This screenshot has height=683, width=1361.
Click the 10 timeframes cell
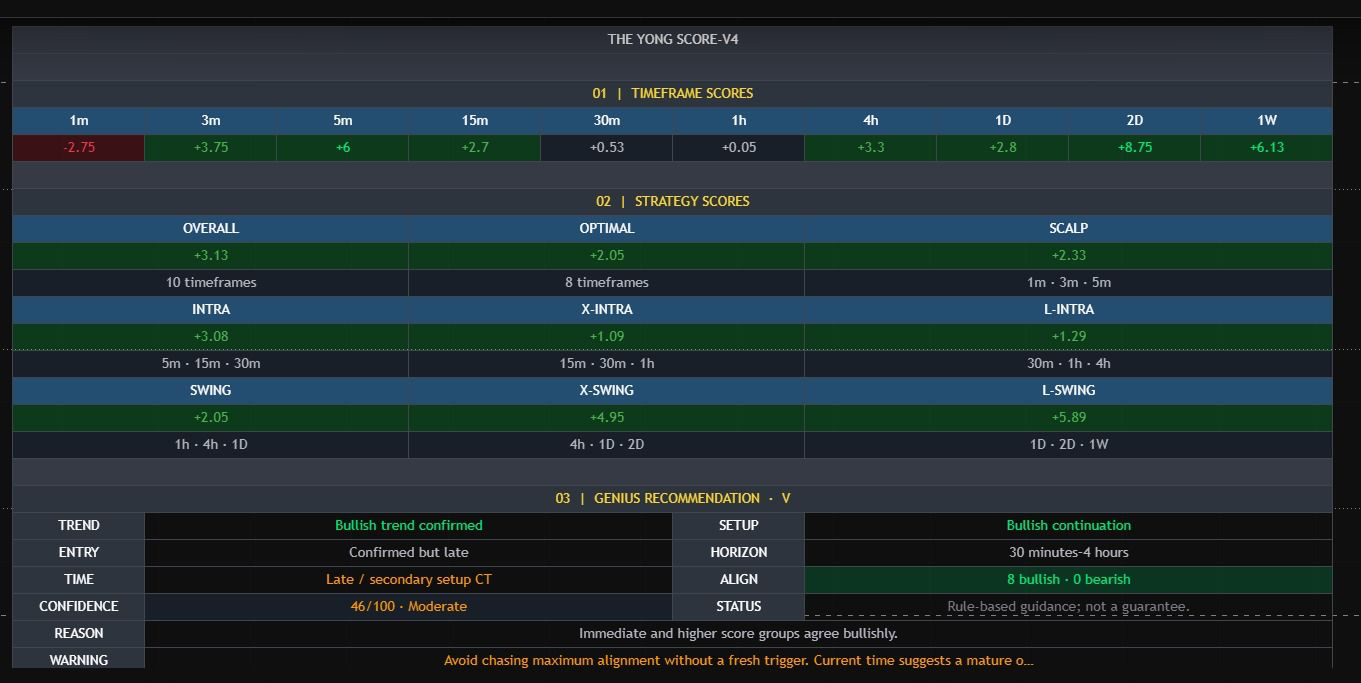pyautogui.click(x=210, y=282)
